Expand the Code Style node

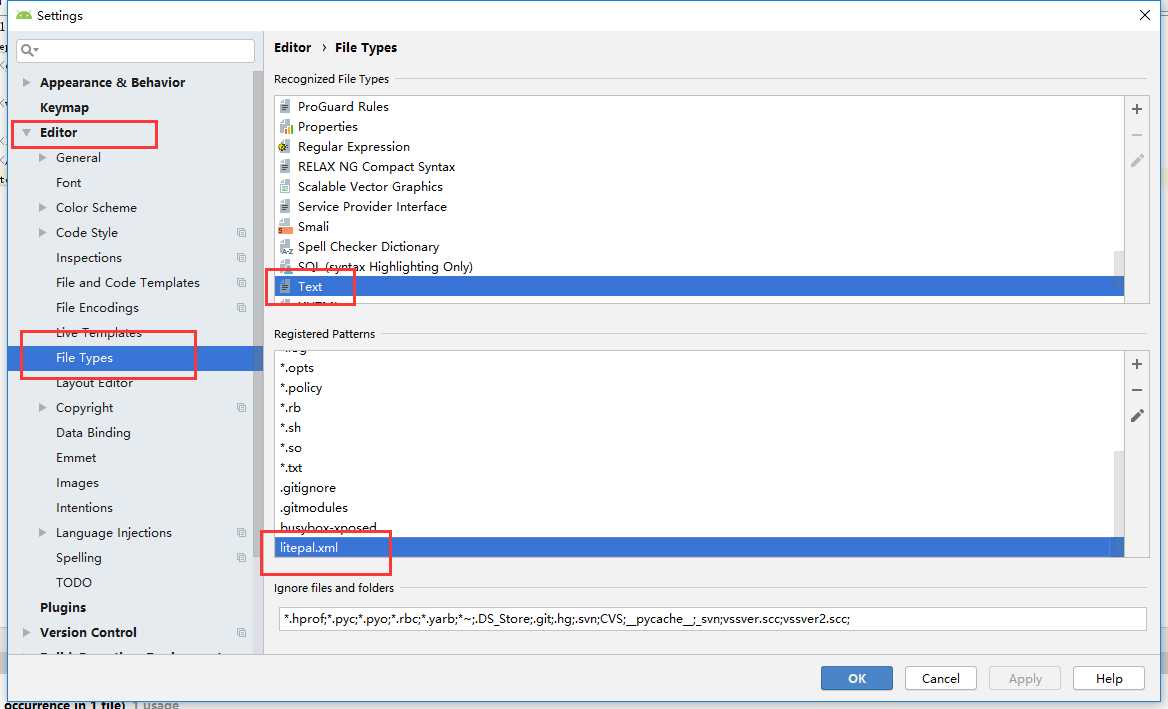click(x=42, y=232)
